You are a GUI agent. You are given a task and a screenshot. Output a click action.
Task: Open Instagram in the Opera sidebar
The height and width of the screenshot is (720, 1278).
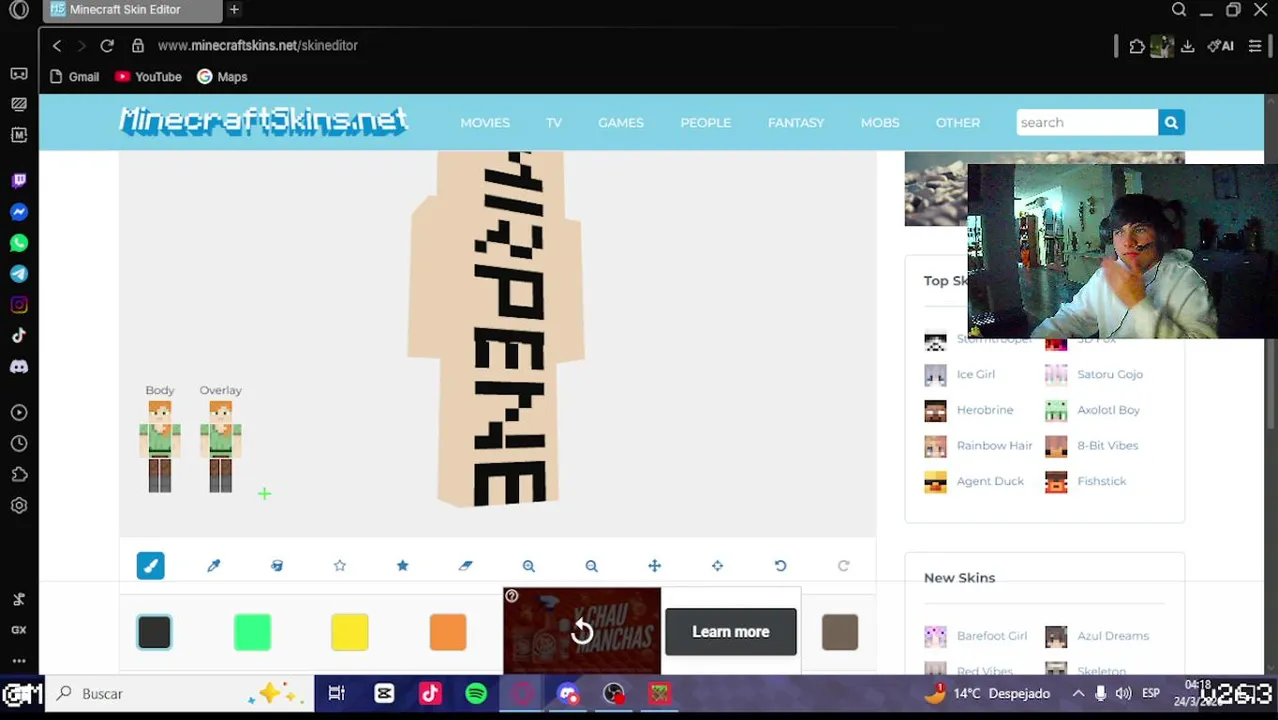[x=19, y=305]
